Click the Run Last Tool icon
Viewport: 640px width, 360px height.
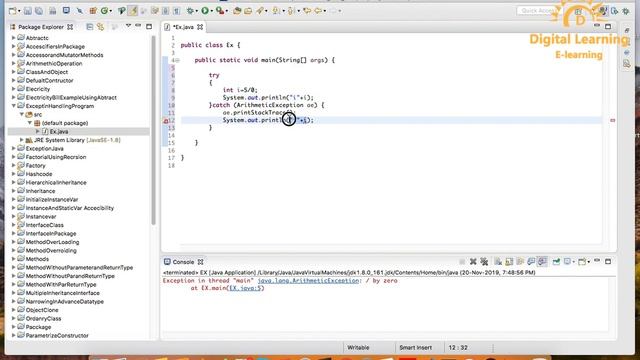[220, 11]
